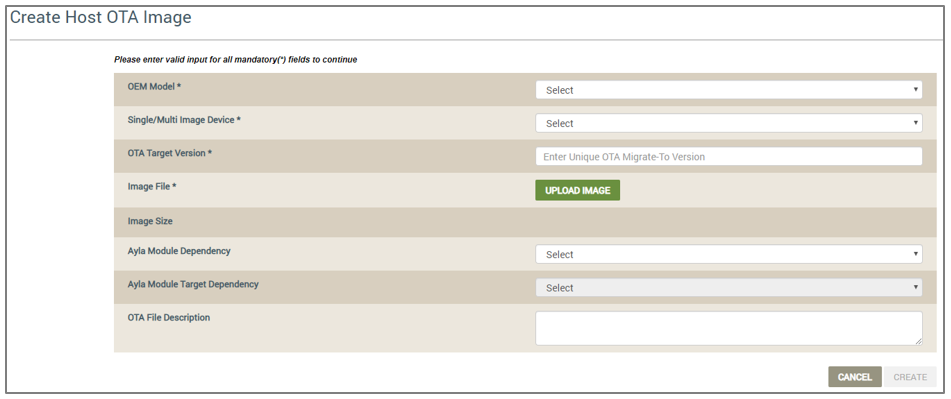Open the OEM Model dropdown
Image resolution: width=951 pixels, height=399 pixels.
coord(728,90)
